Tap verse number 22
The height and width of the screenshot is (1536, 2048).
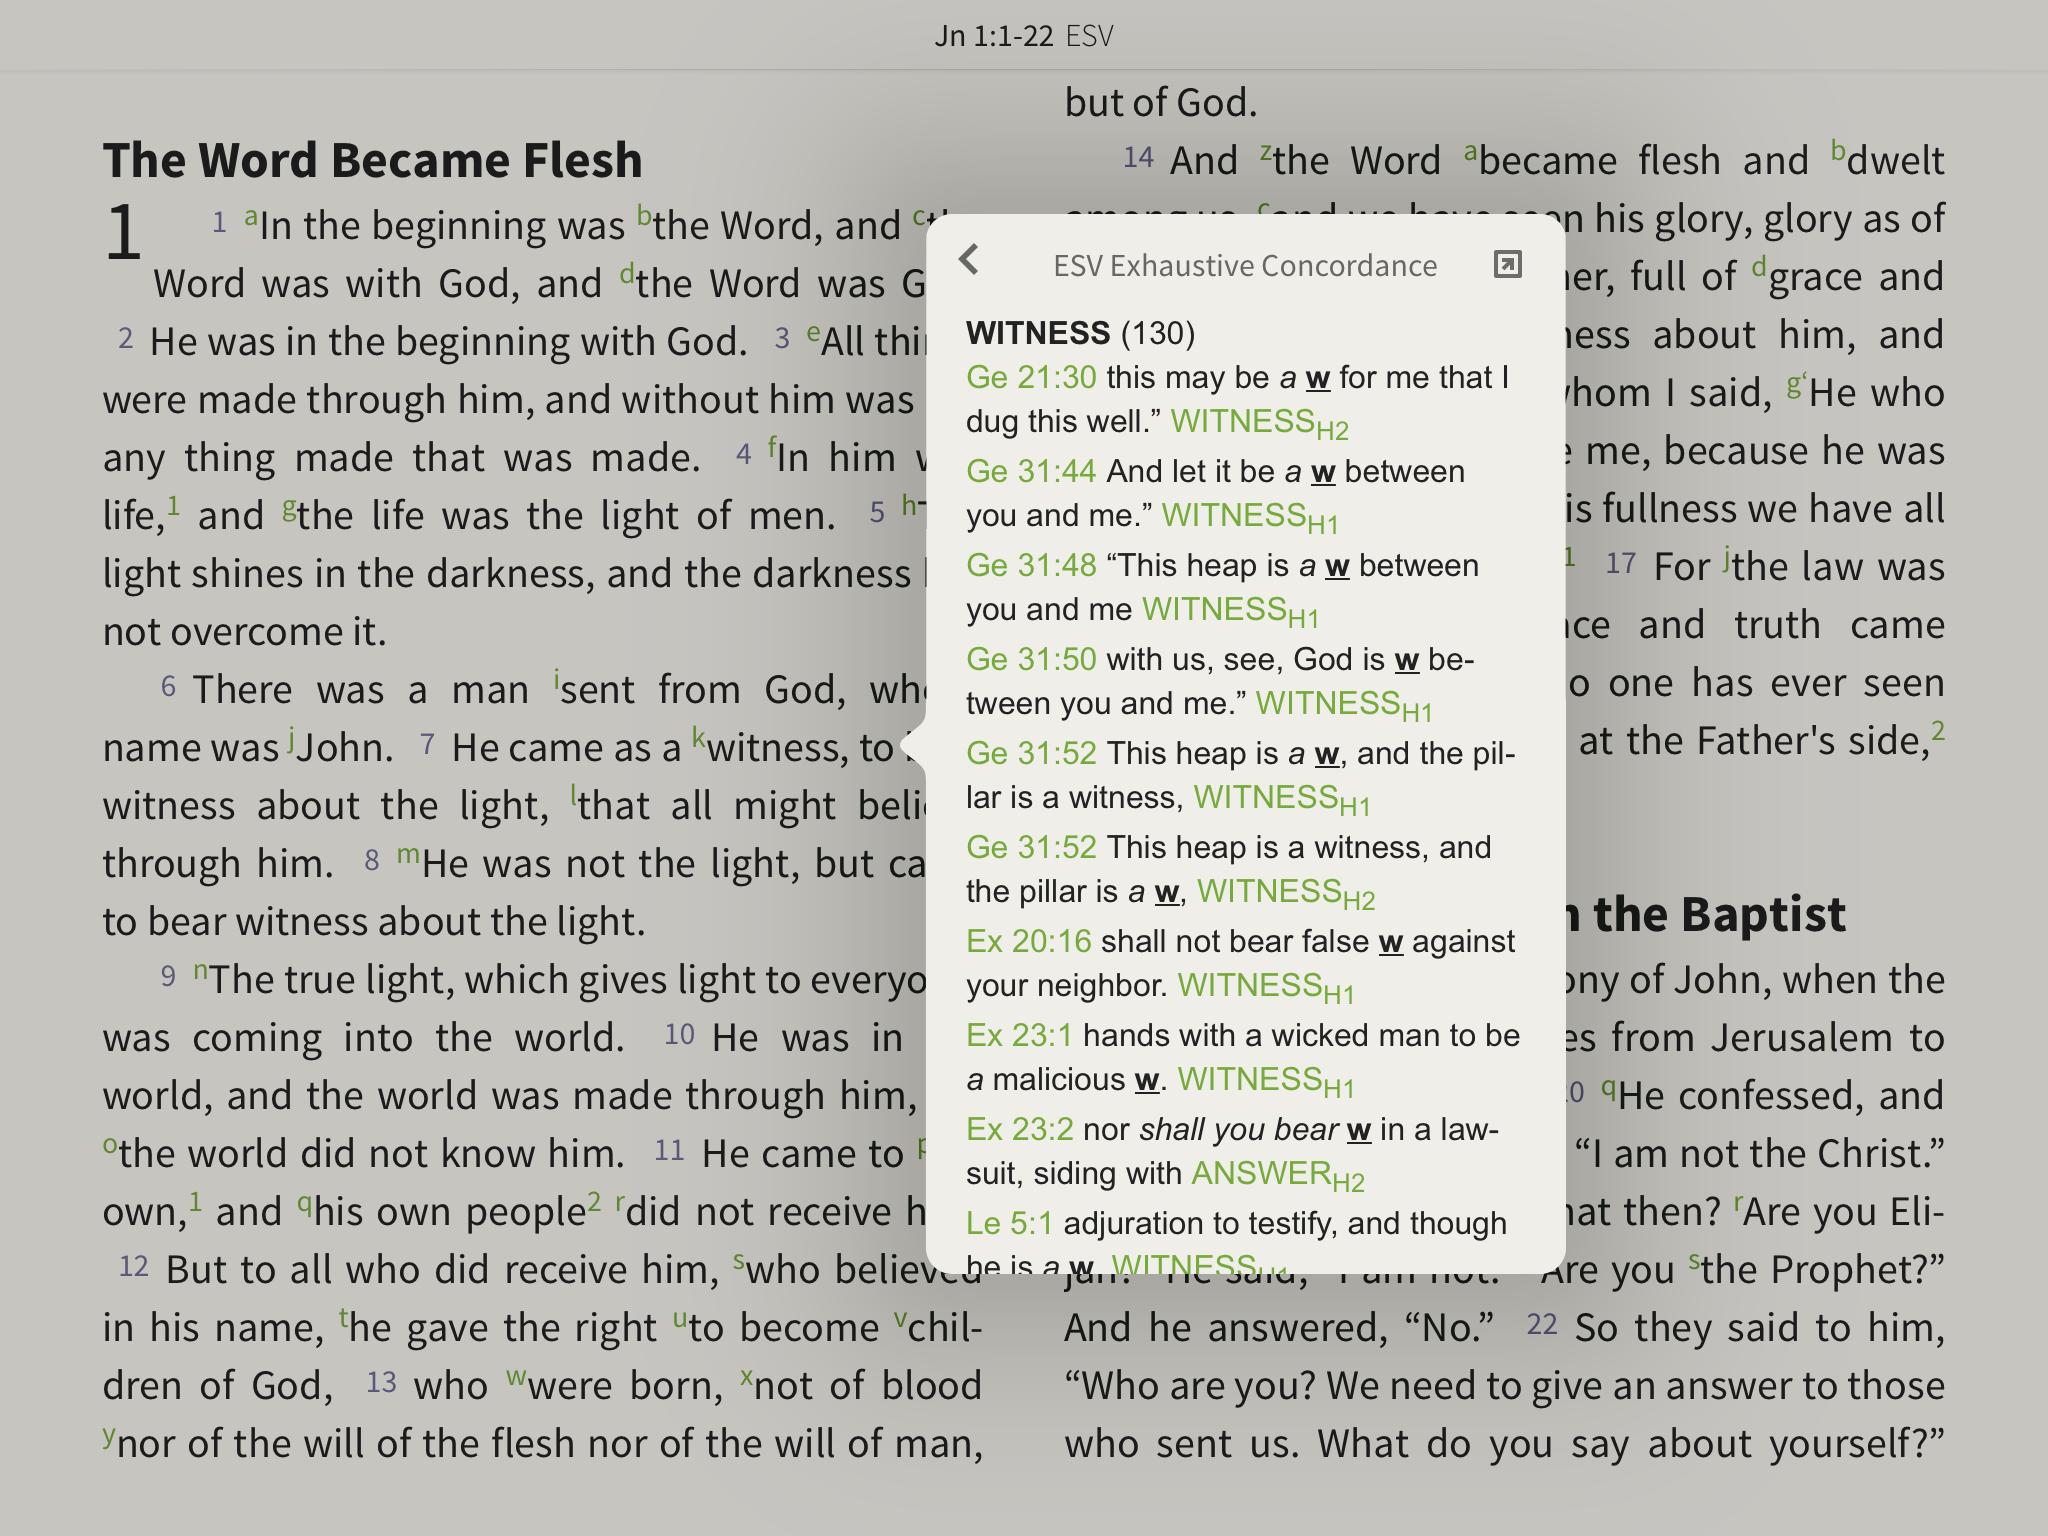pyautogui.click(x=1542, y=1325)
